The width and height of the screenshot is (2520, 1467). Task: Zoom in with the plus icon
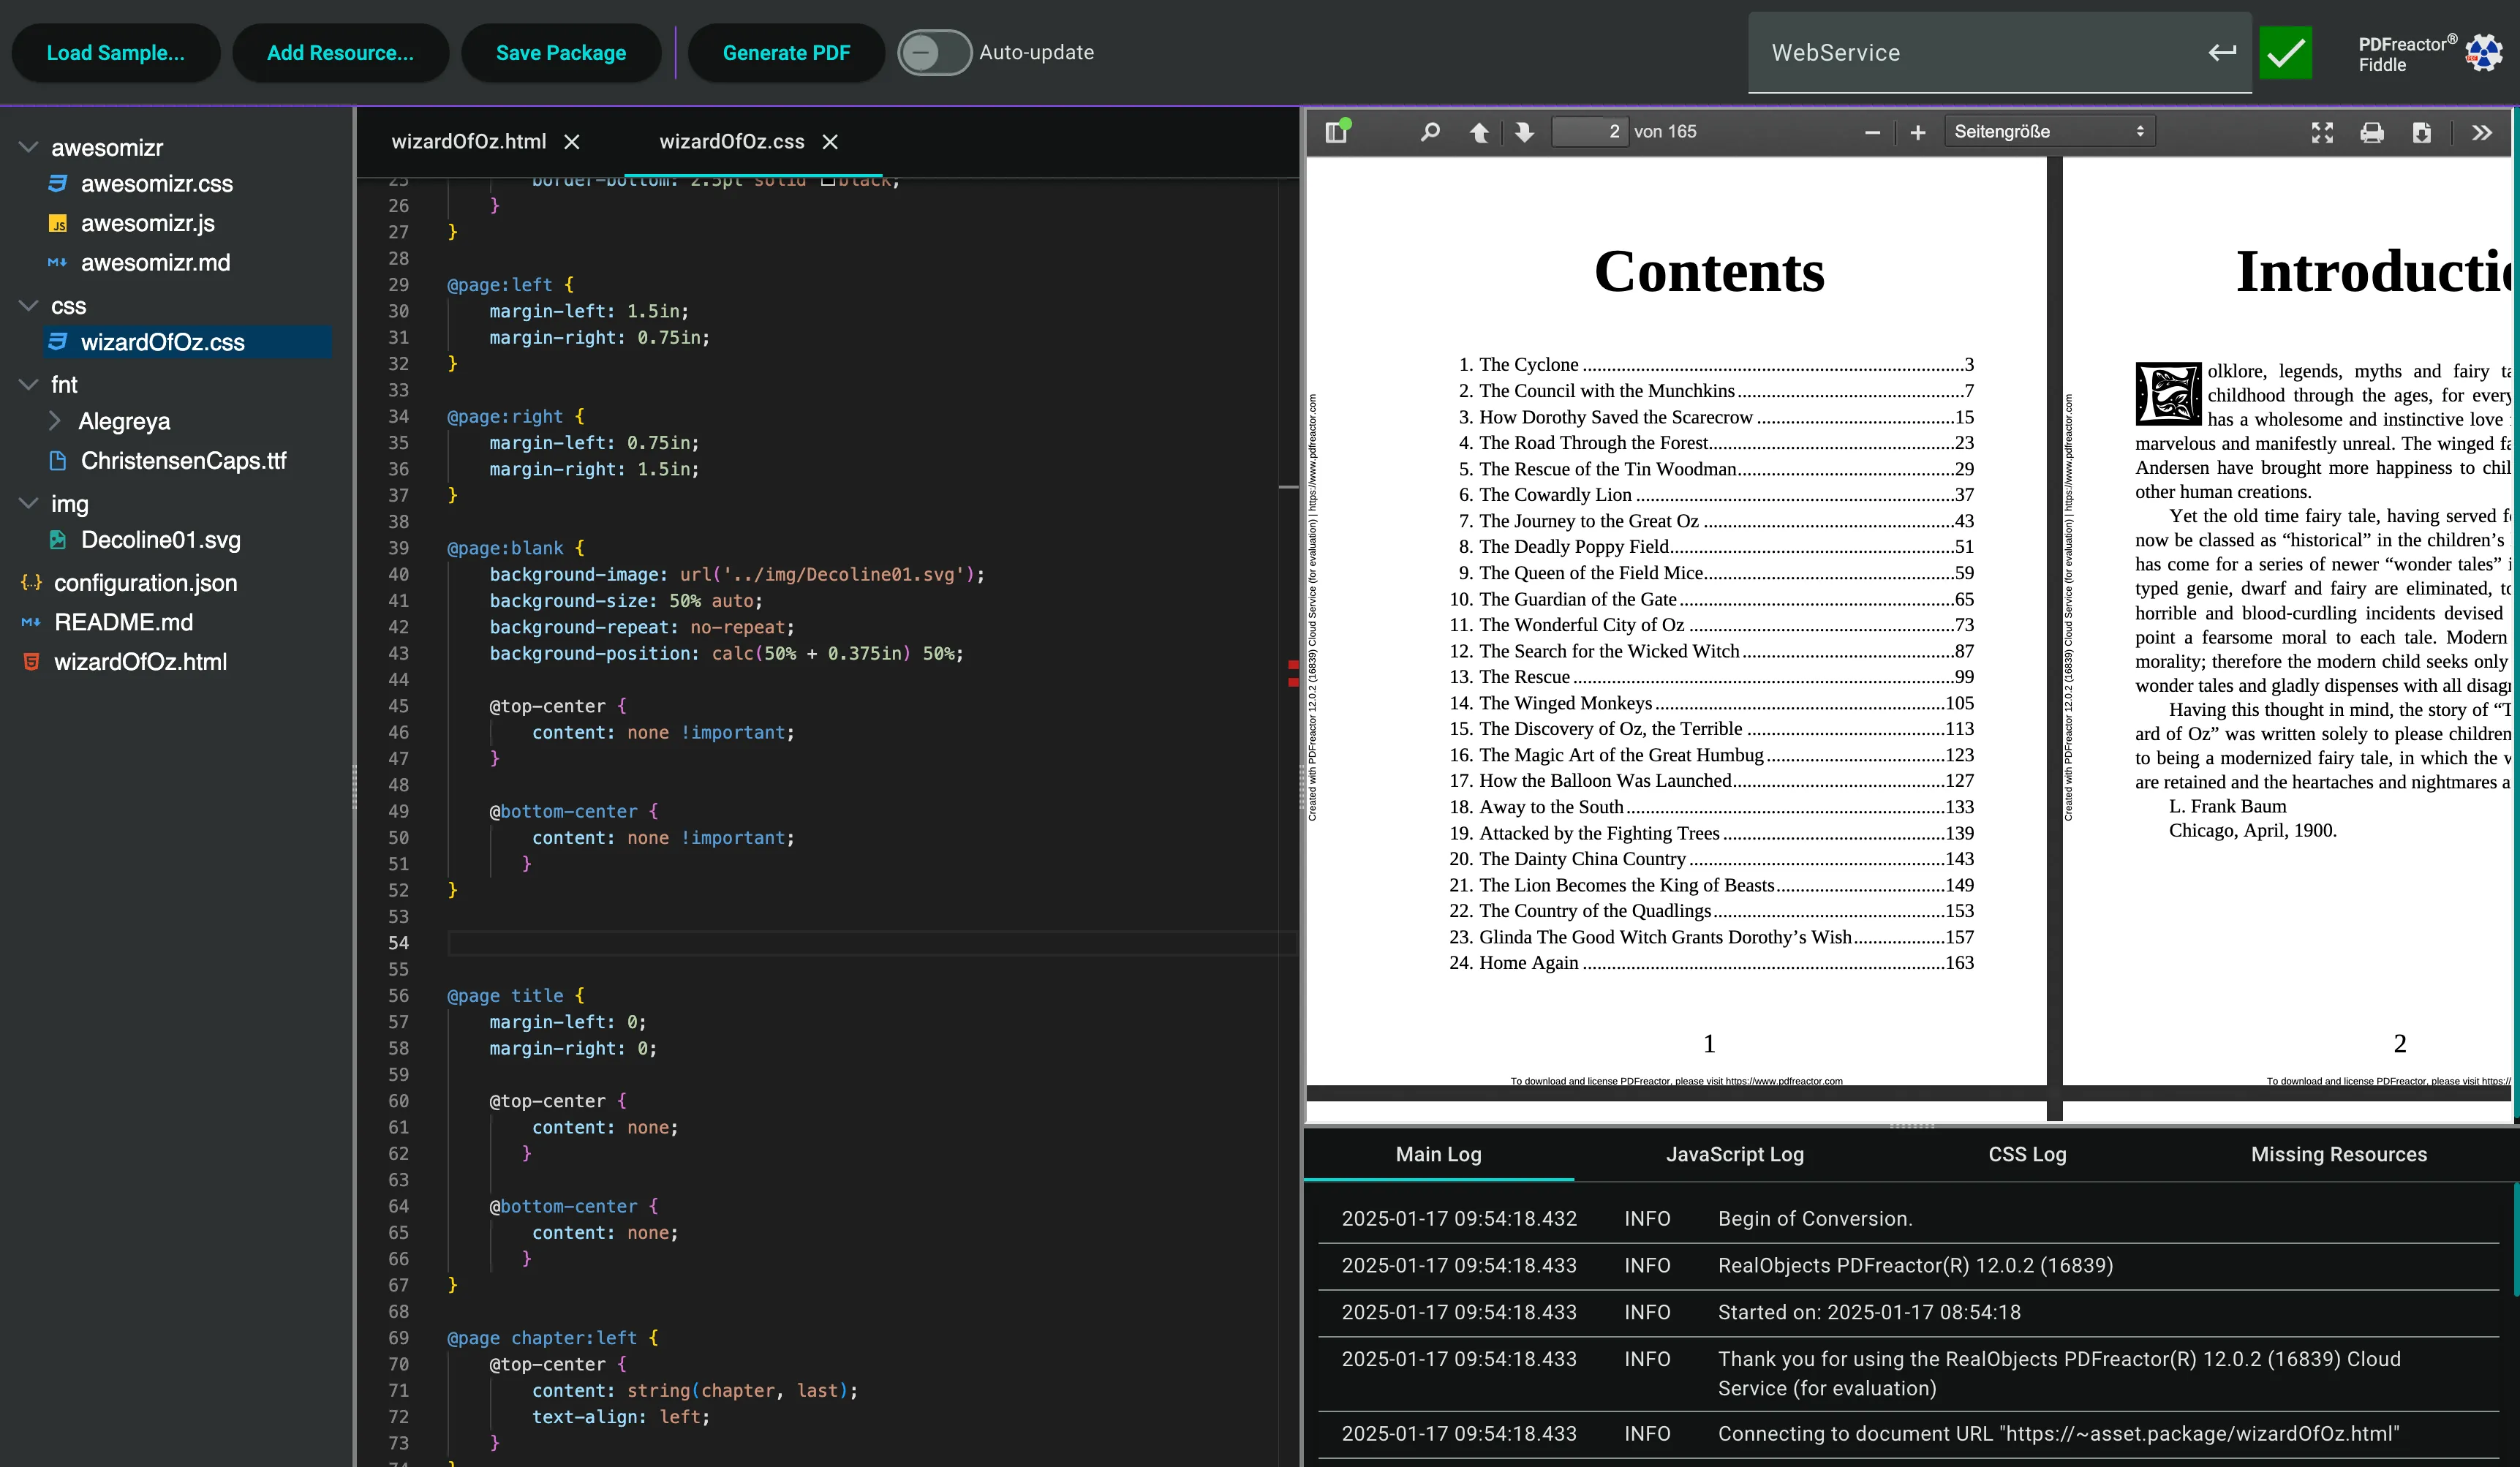click(x=1917, y=132)
